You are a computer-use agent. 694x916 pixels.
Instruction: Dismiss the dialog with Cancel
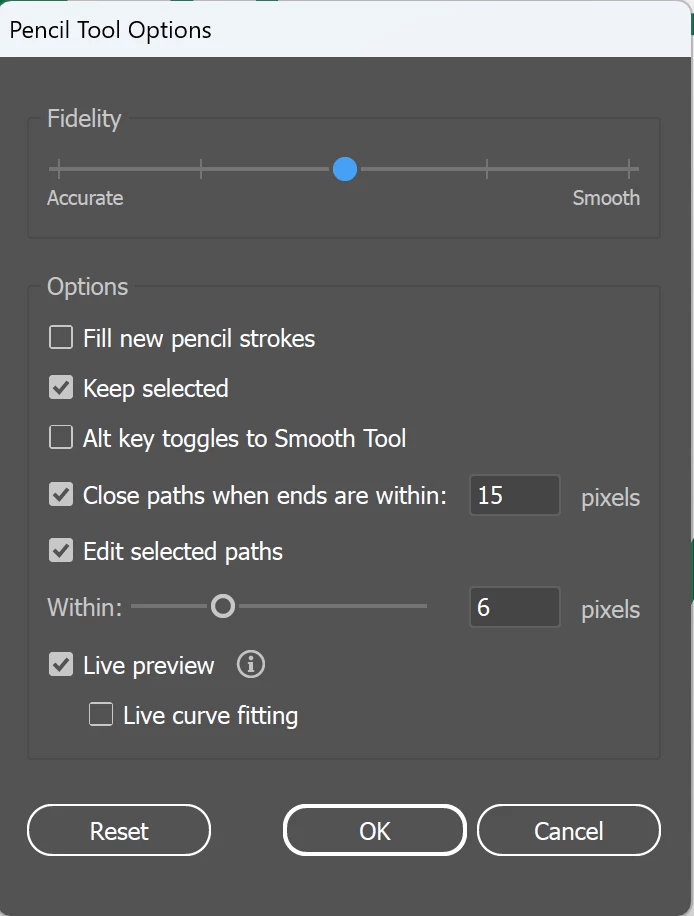click(x=568, y=831)
